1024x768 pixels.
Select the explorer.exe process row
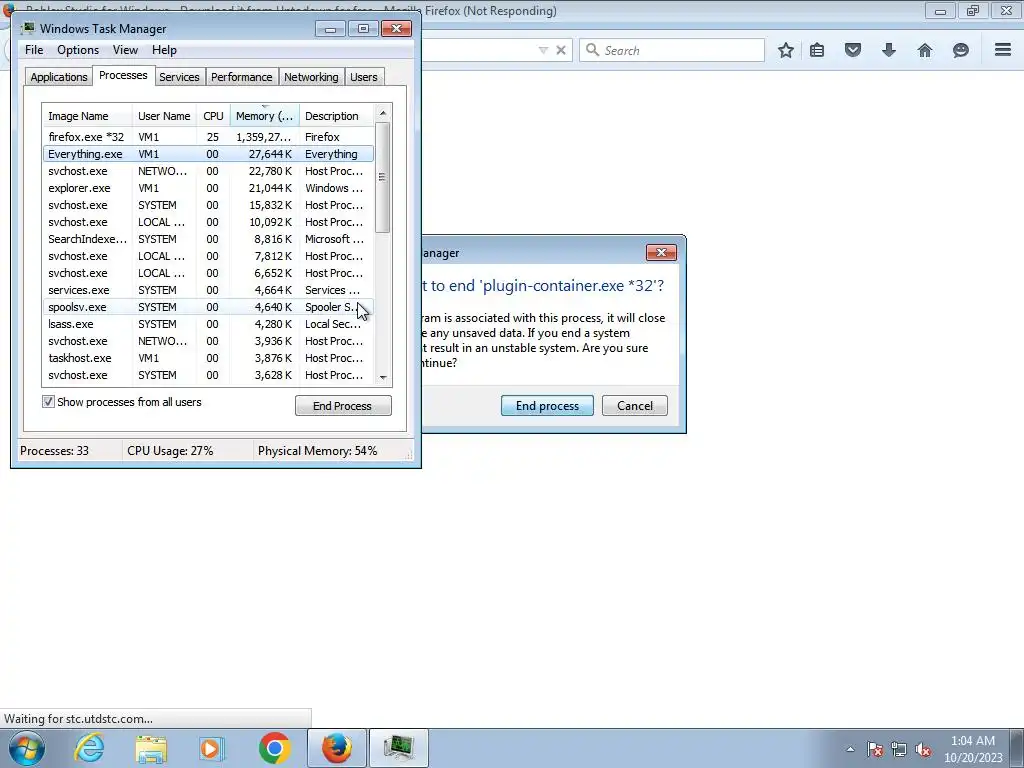point(208,188)
